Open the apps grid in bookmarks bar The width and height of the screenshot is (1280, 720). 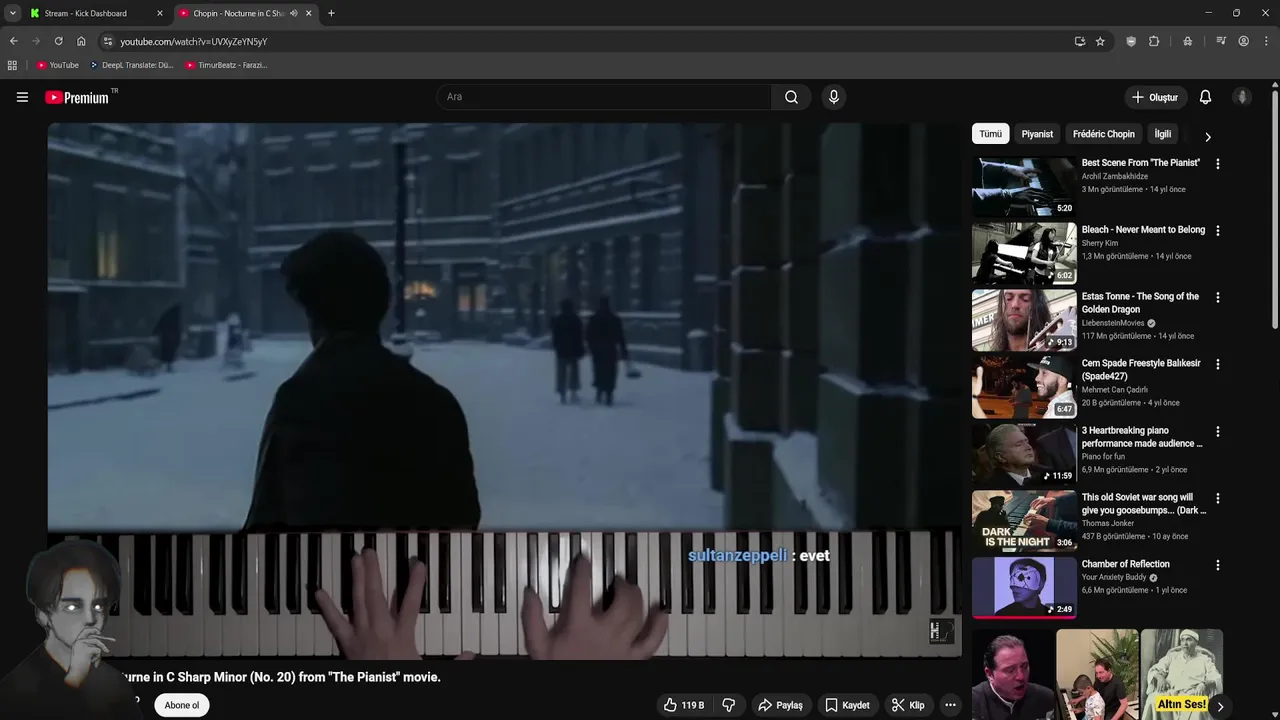(x=12, y=65)
